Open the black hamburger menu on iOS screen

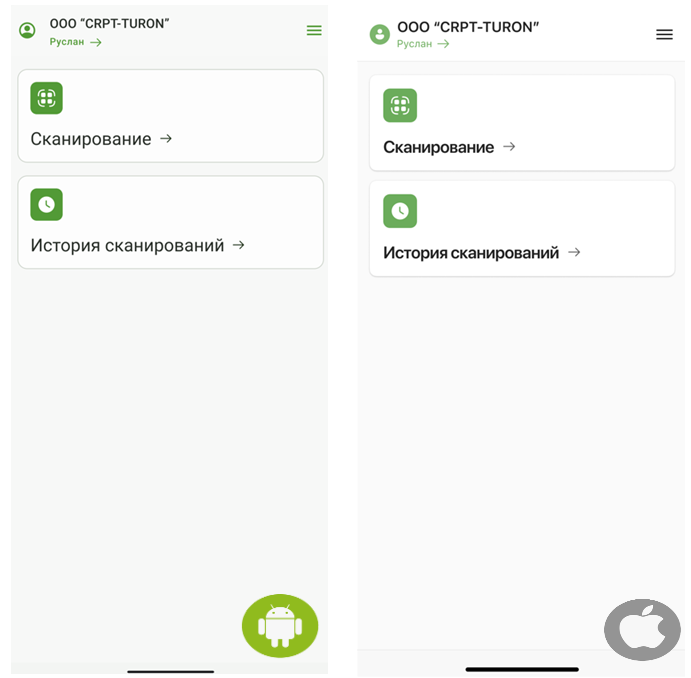point(664,34)
